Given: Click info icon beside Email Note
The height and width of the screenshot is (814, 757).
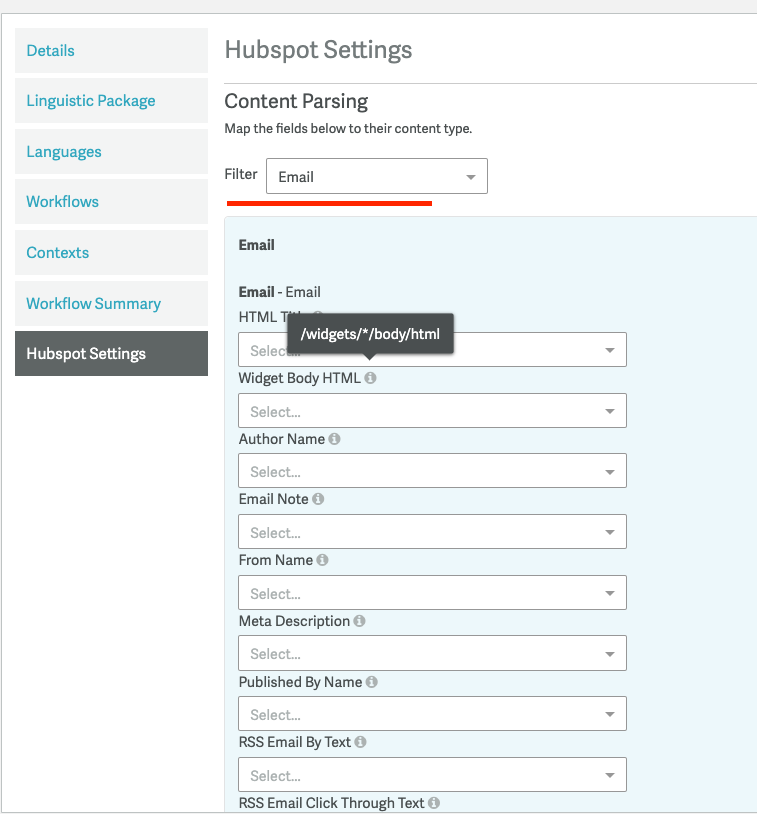Looking at the screenshot, I should (318, 499).
